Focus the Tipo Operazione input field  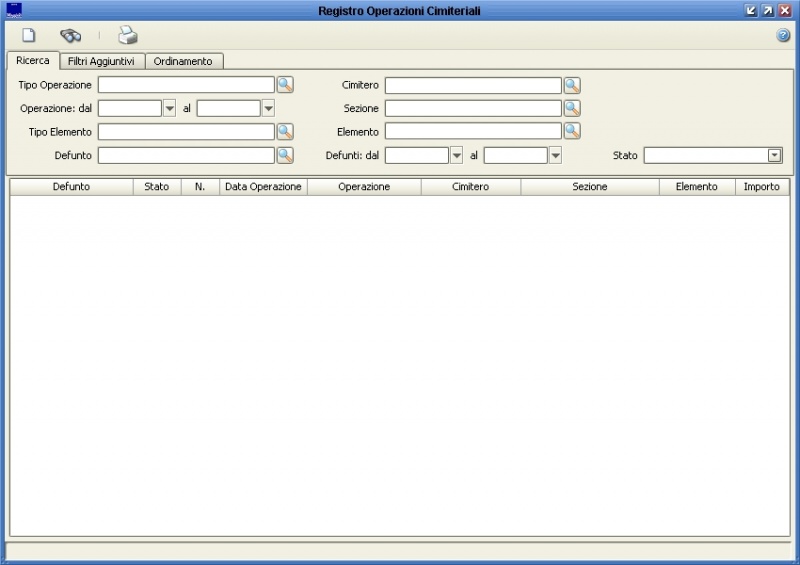click(186, 85)
